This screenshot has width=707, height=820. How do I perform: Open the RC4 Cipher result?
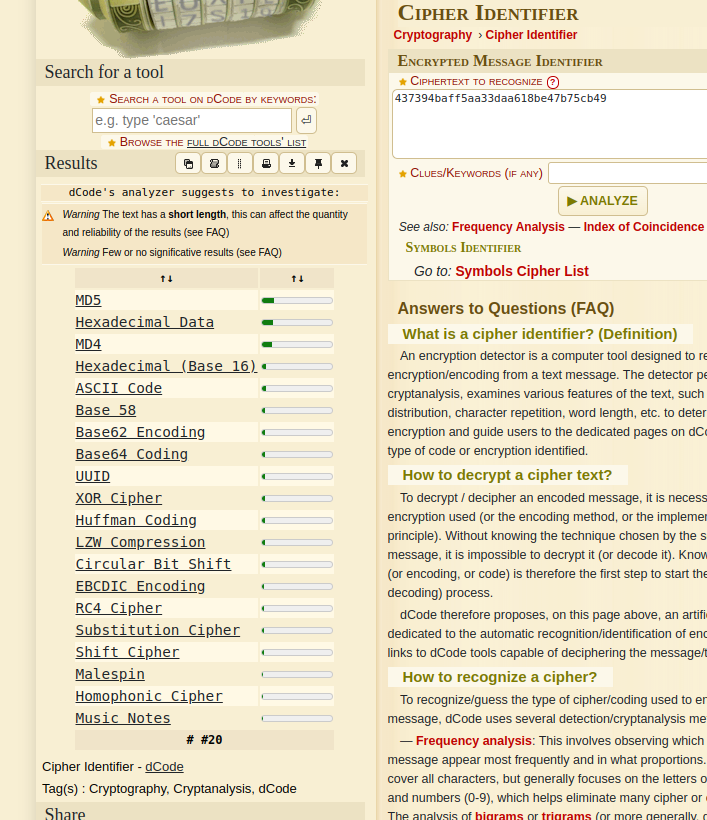pyautogui.click(x=119, y=608)
